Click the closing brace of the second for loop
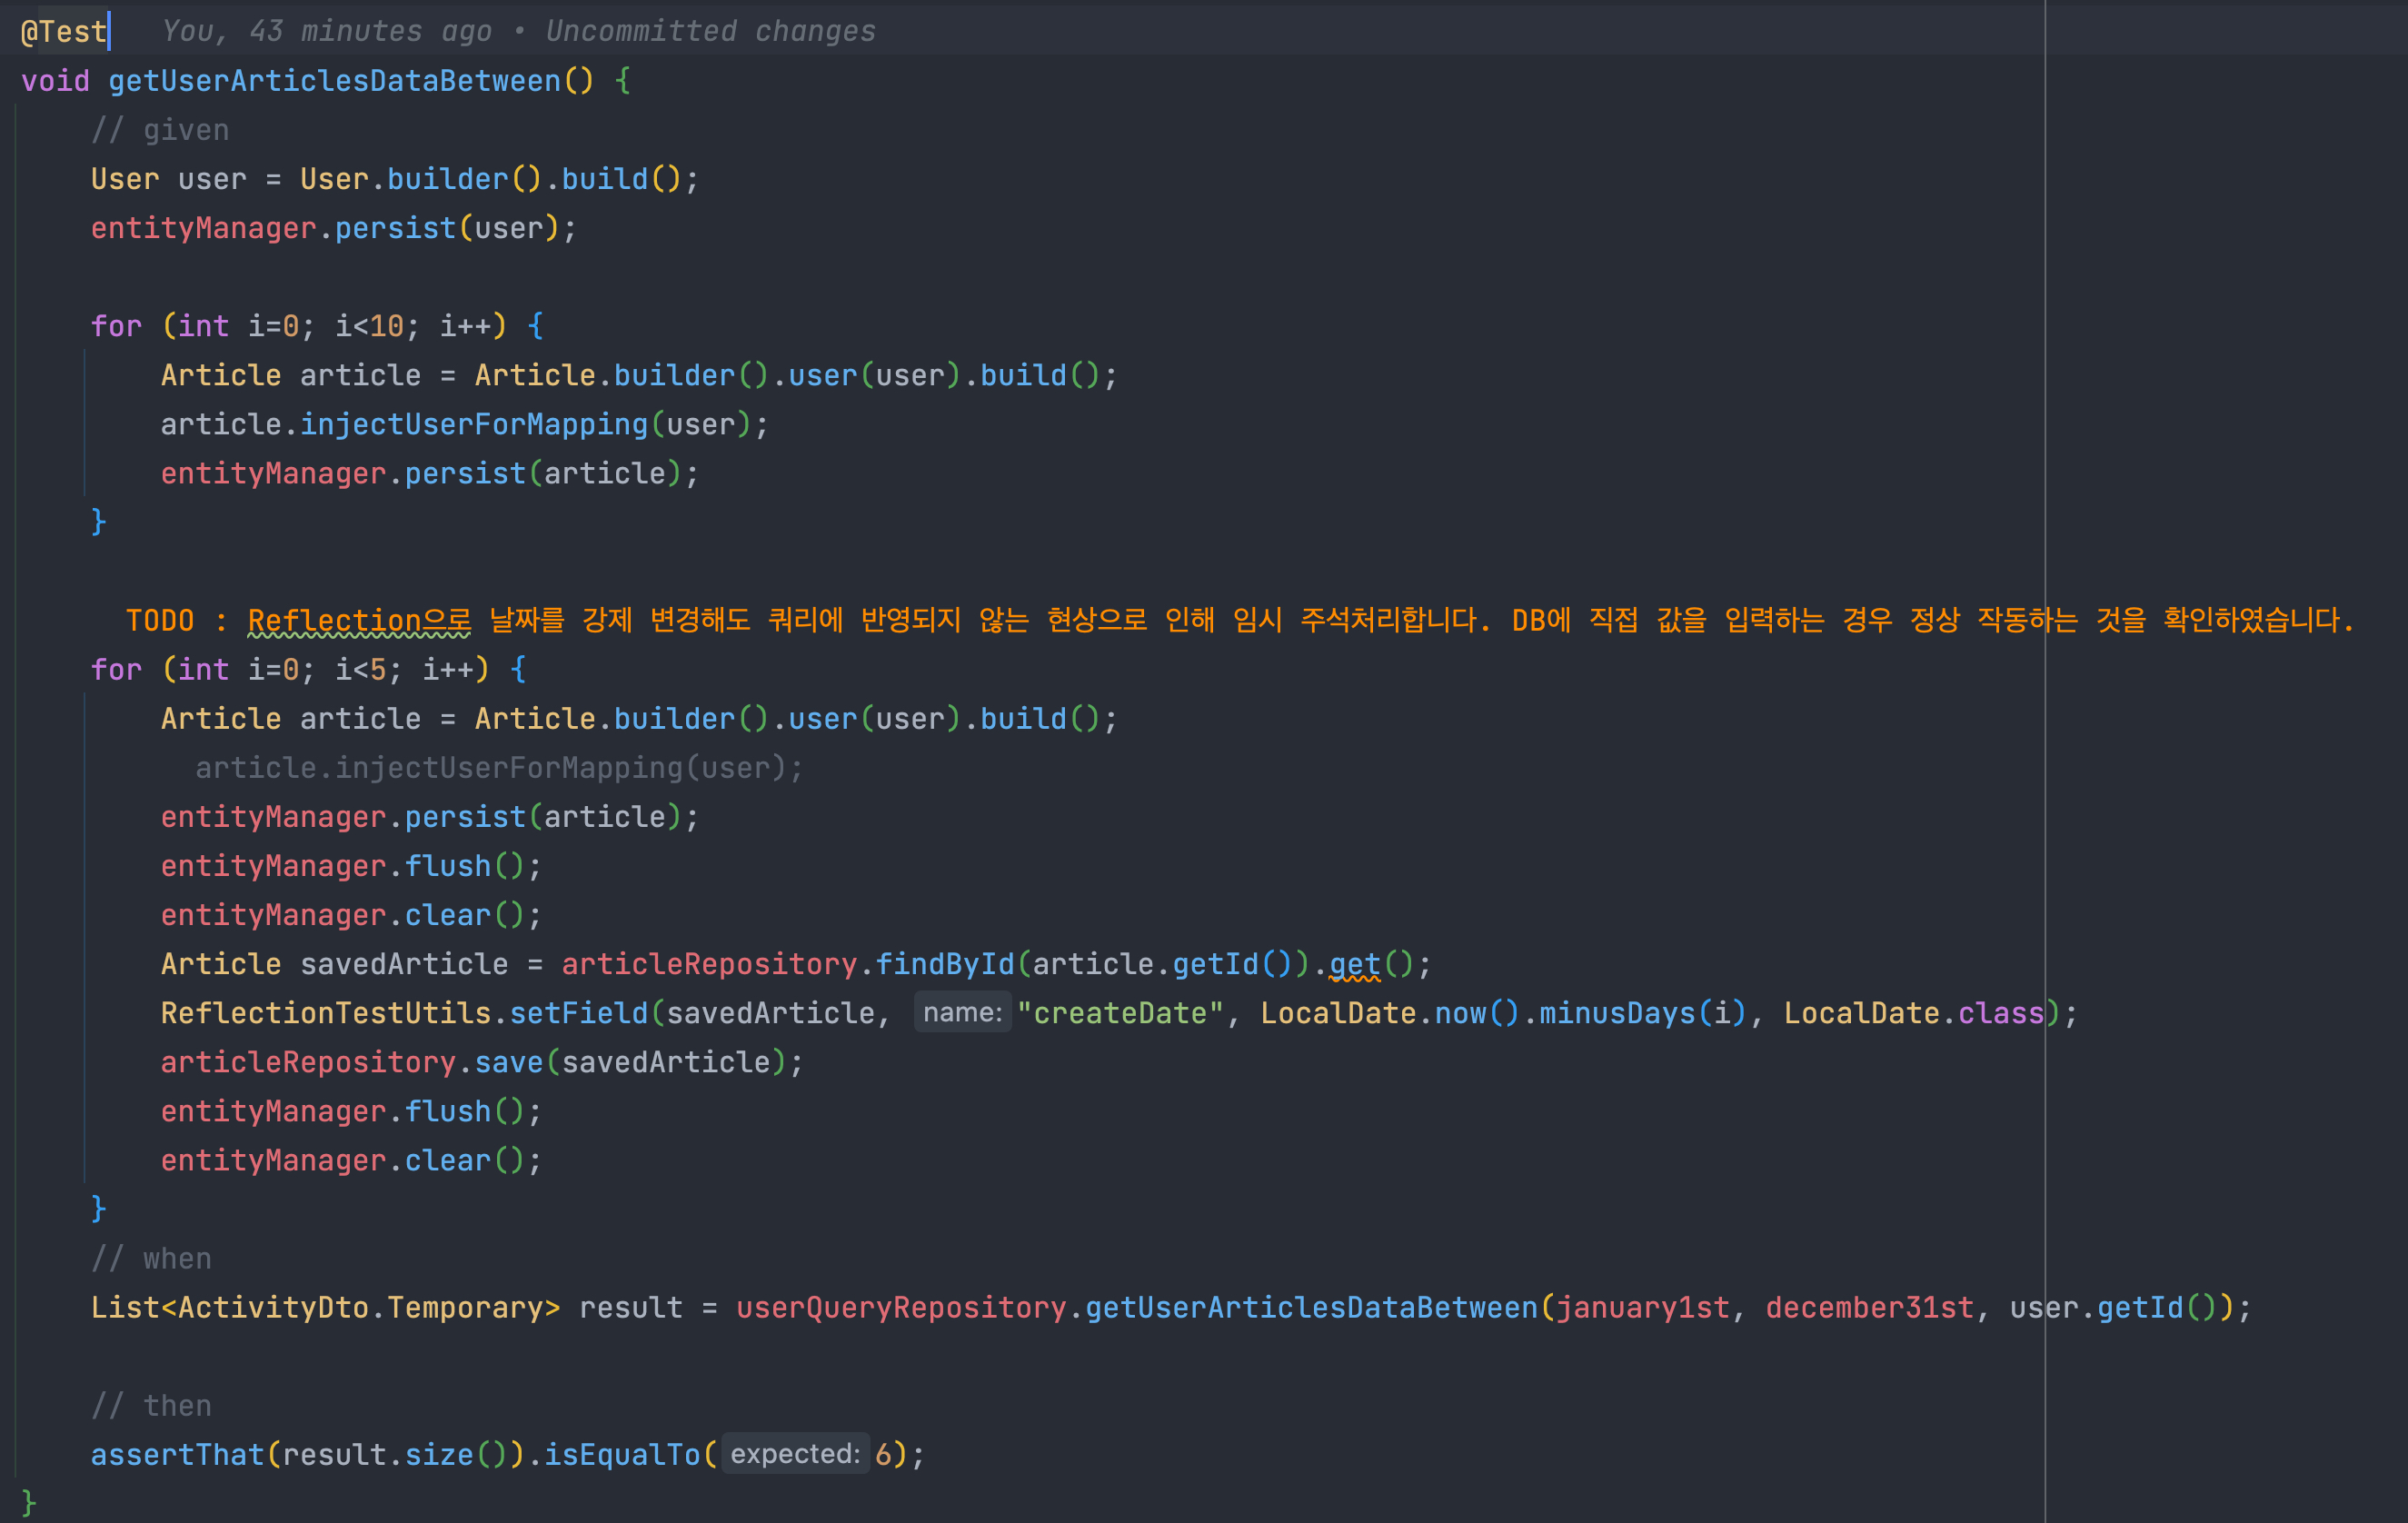Viewport: 2408px width, 1523px height. [98, 1208]
